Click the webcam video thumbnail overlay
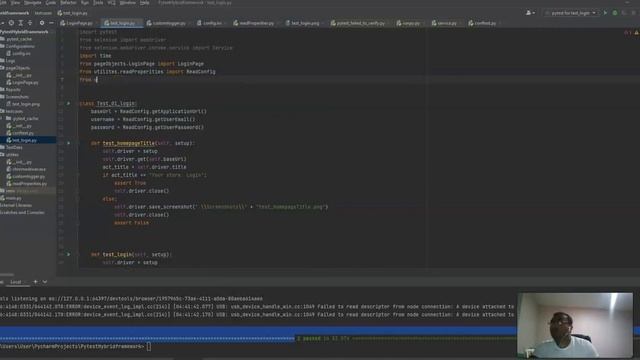Viewport: 640px width, 360px height. pyautogui.click(x=575, y=325)
